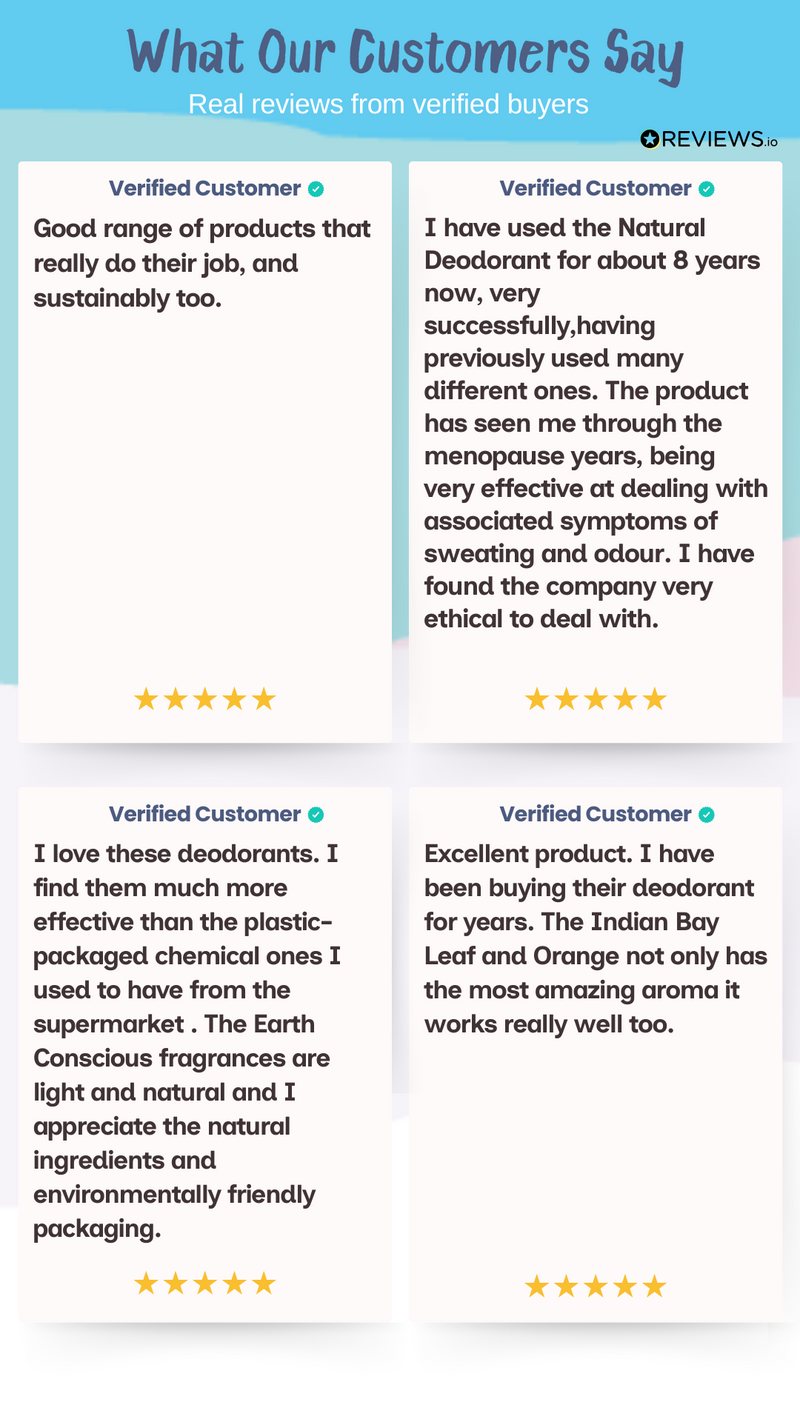Click 'Verified Customer' label above the 'Good range' review
Viewport: 800px width, 1422px height.
[x=205, y=189]
